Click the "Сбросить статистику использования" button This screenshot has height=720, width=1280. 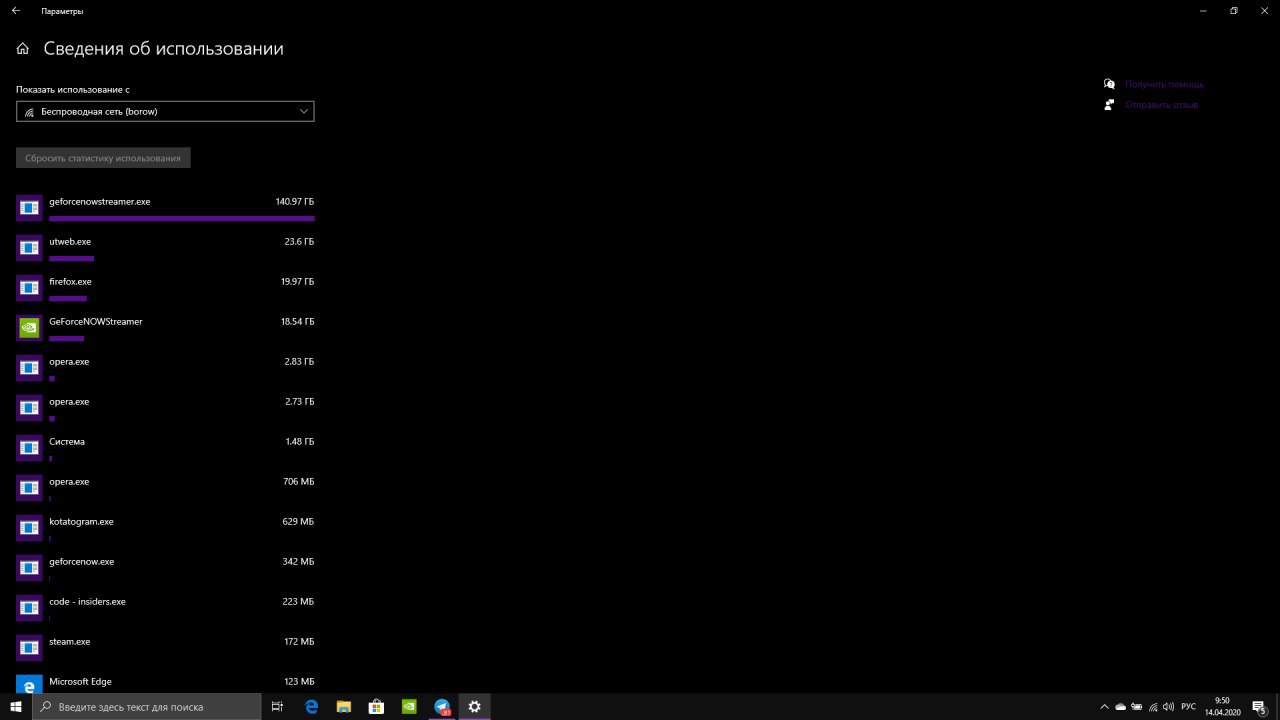(103, 158)
